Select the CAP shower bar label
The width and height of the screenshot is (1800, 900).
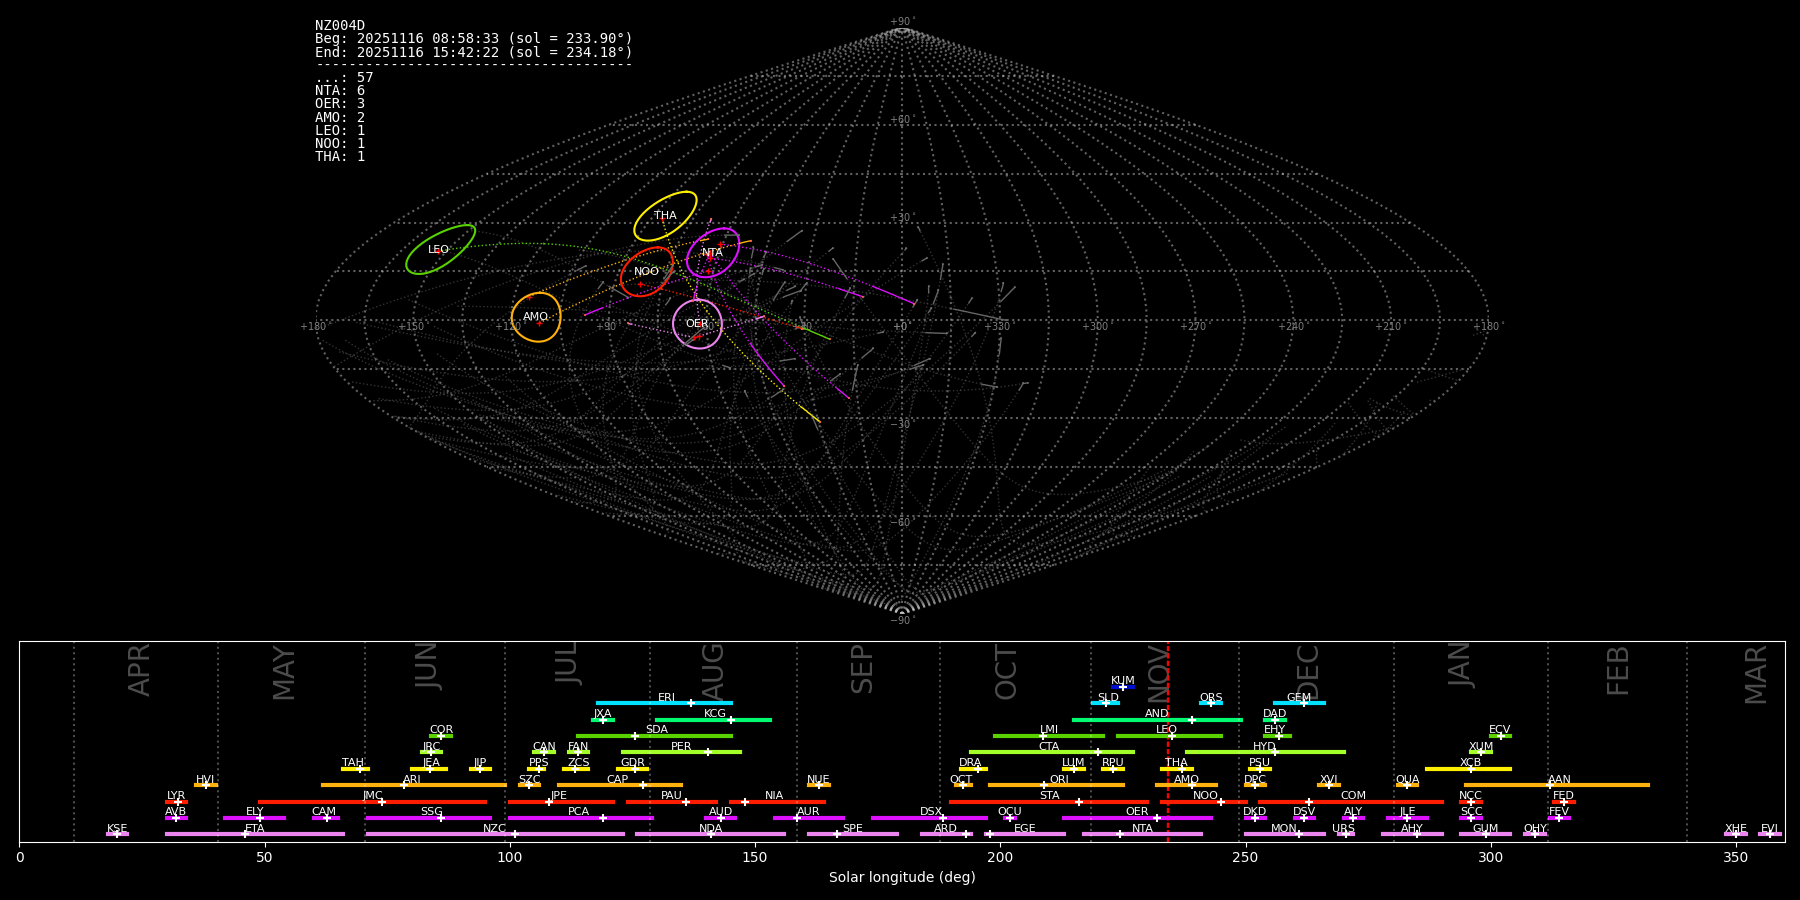[x=618, y=780]
